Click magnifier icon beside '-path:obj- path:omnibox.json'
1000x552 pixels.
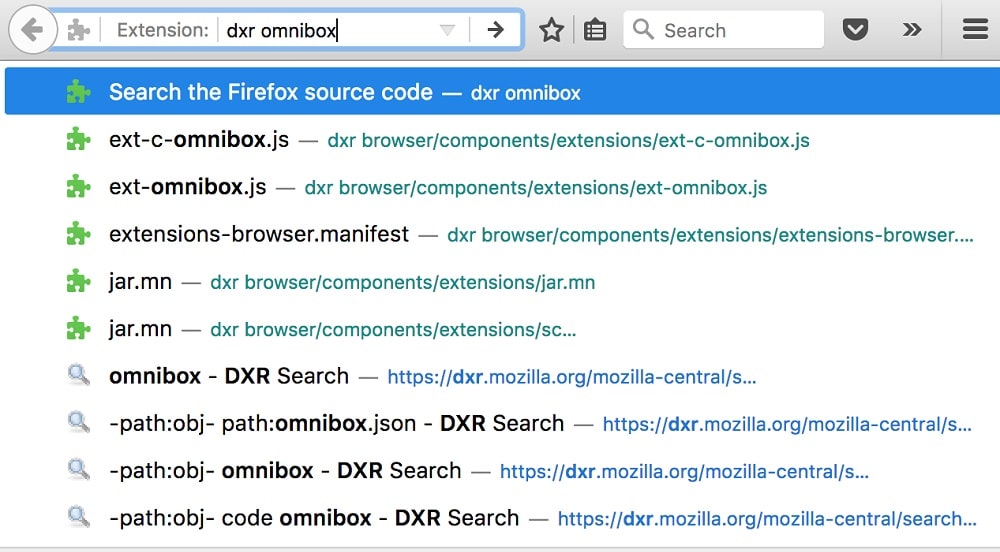pos(78,422)
